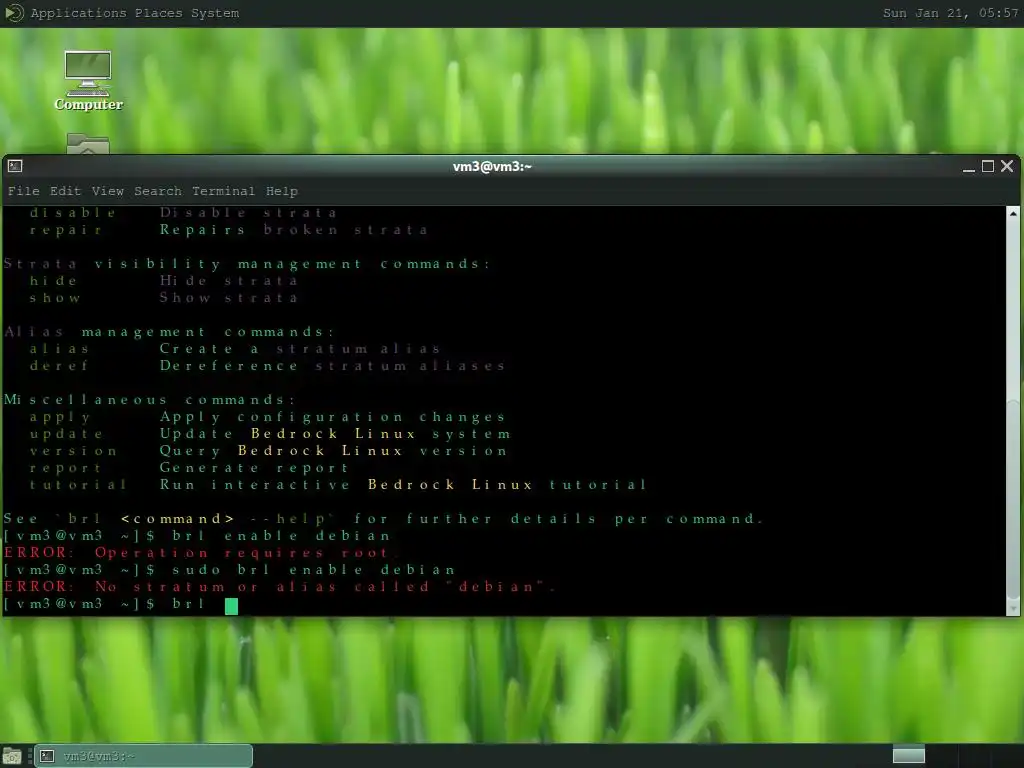Click 'ERROR: Operation requires root' line

pyautogui.click(x=200, y=552)
